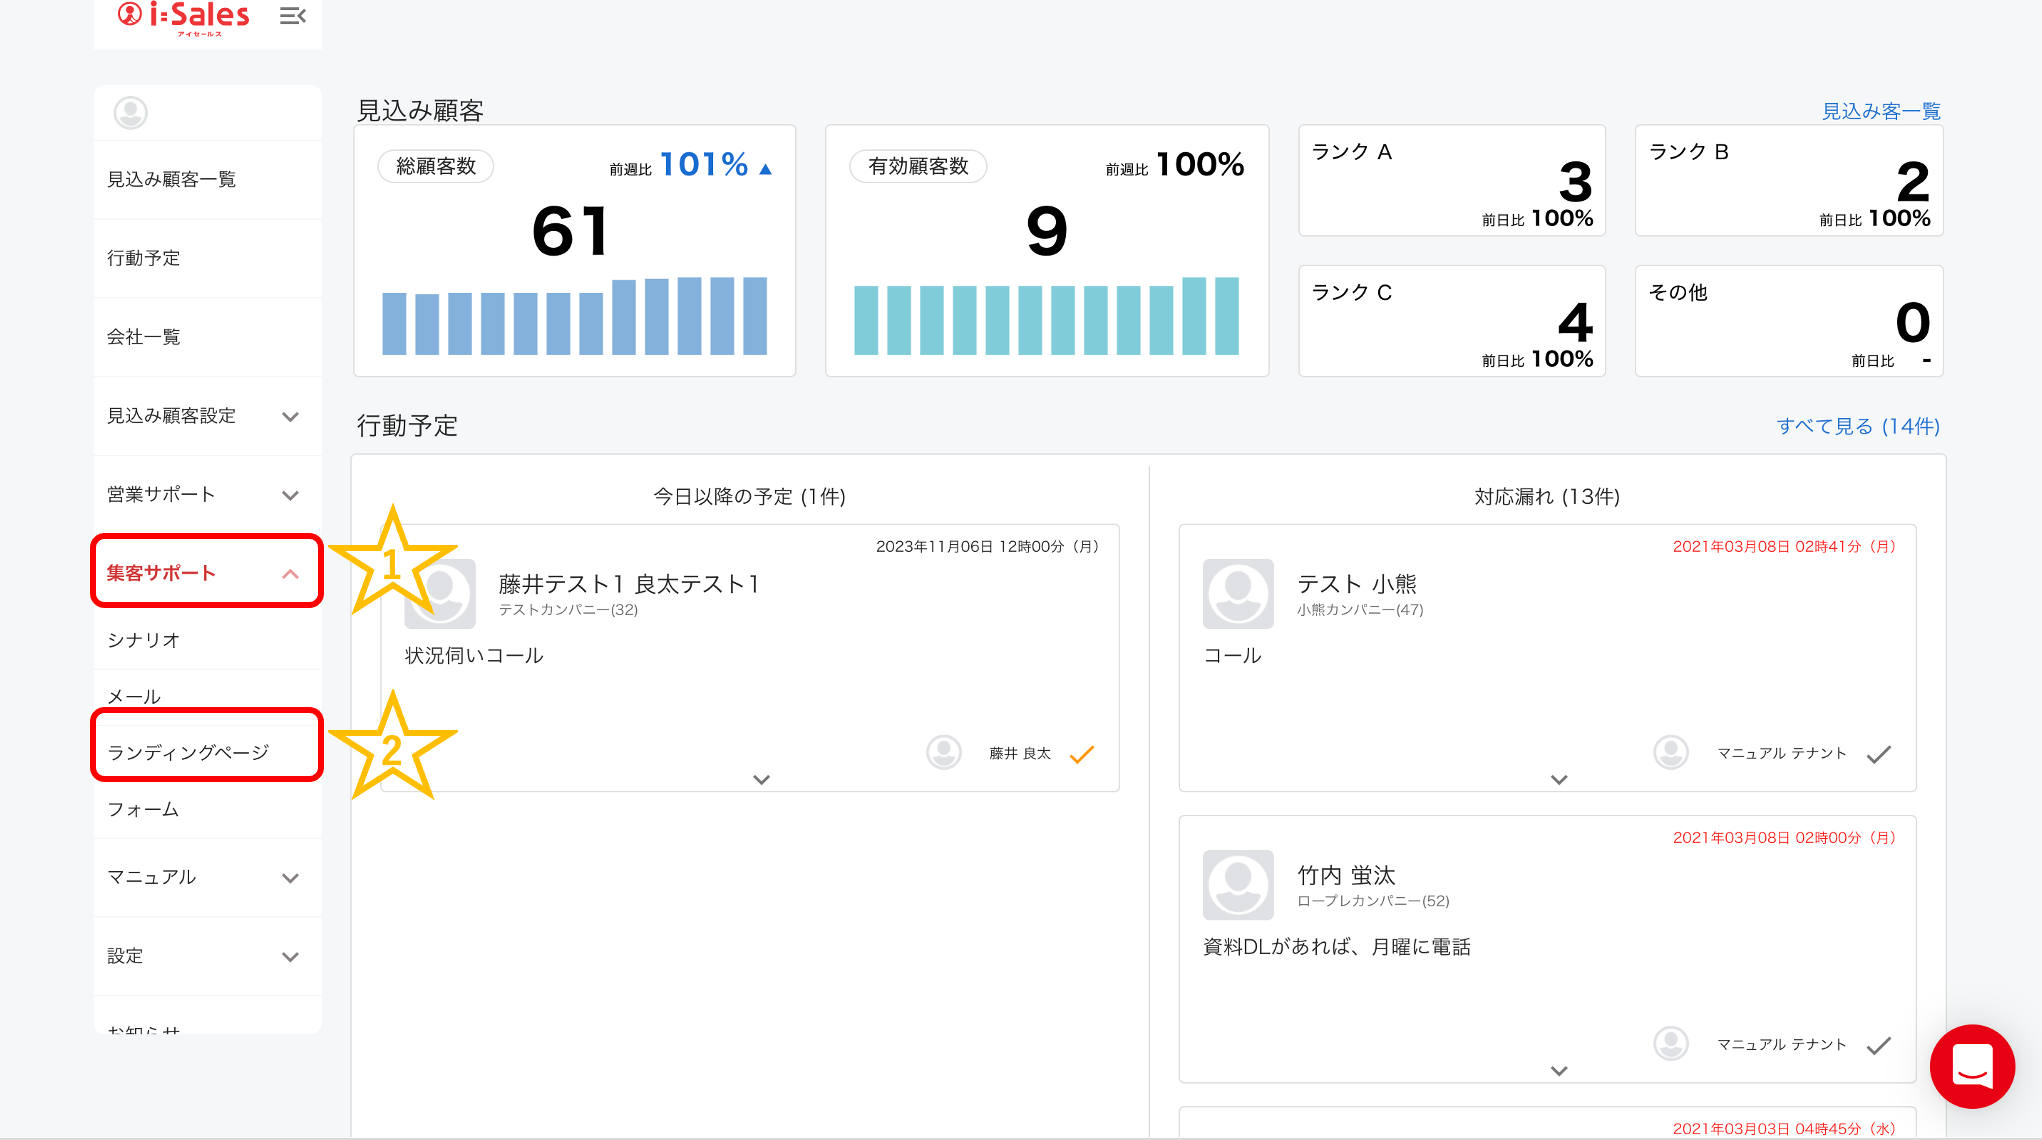Mark 状況伺いコール task complete with orange check
The width and height of the screenshot is (2042, 1140).
click(x=1082, y=754)
